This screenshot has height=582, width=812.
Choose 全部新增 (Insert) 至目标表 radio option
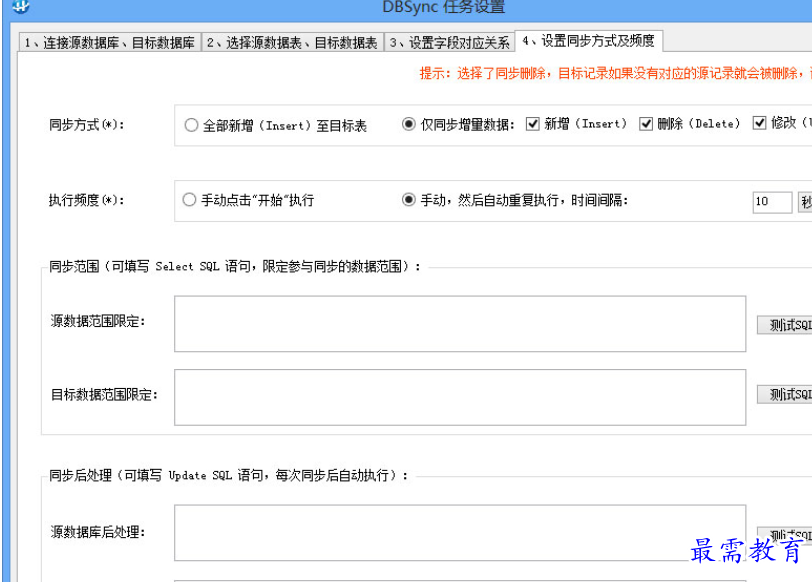click(276, 125)
